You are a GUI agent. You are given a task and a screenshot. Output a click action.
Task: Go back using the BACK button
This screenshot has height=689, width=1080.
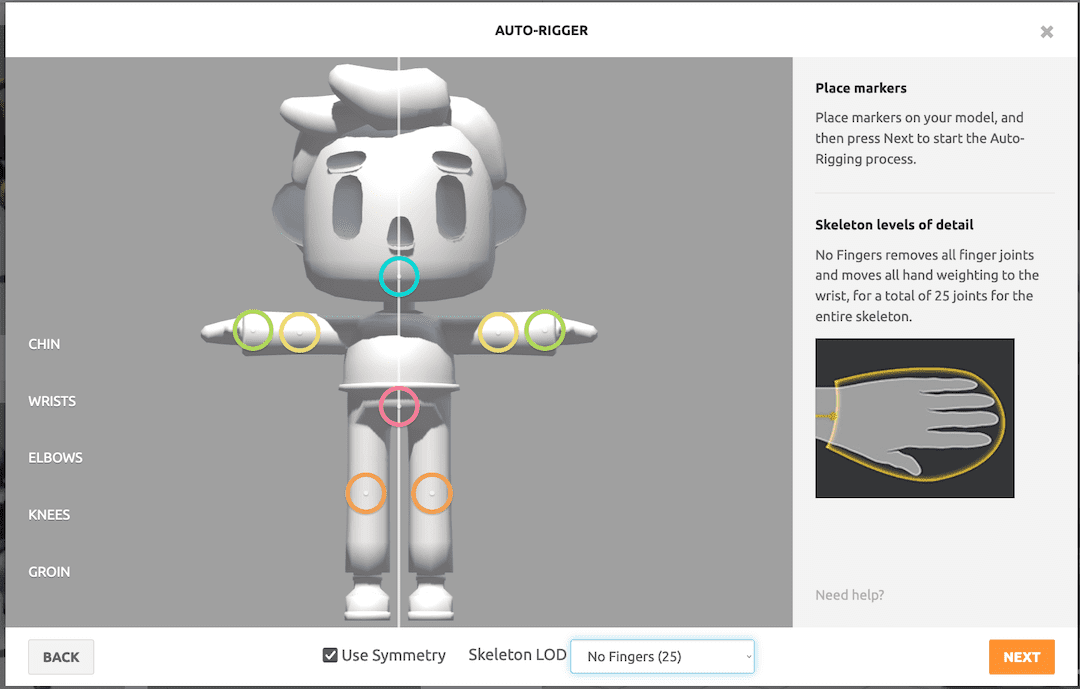click(x=60, y=656)
